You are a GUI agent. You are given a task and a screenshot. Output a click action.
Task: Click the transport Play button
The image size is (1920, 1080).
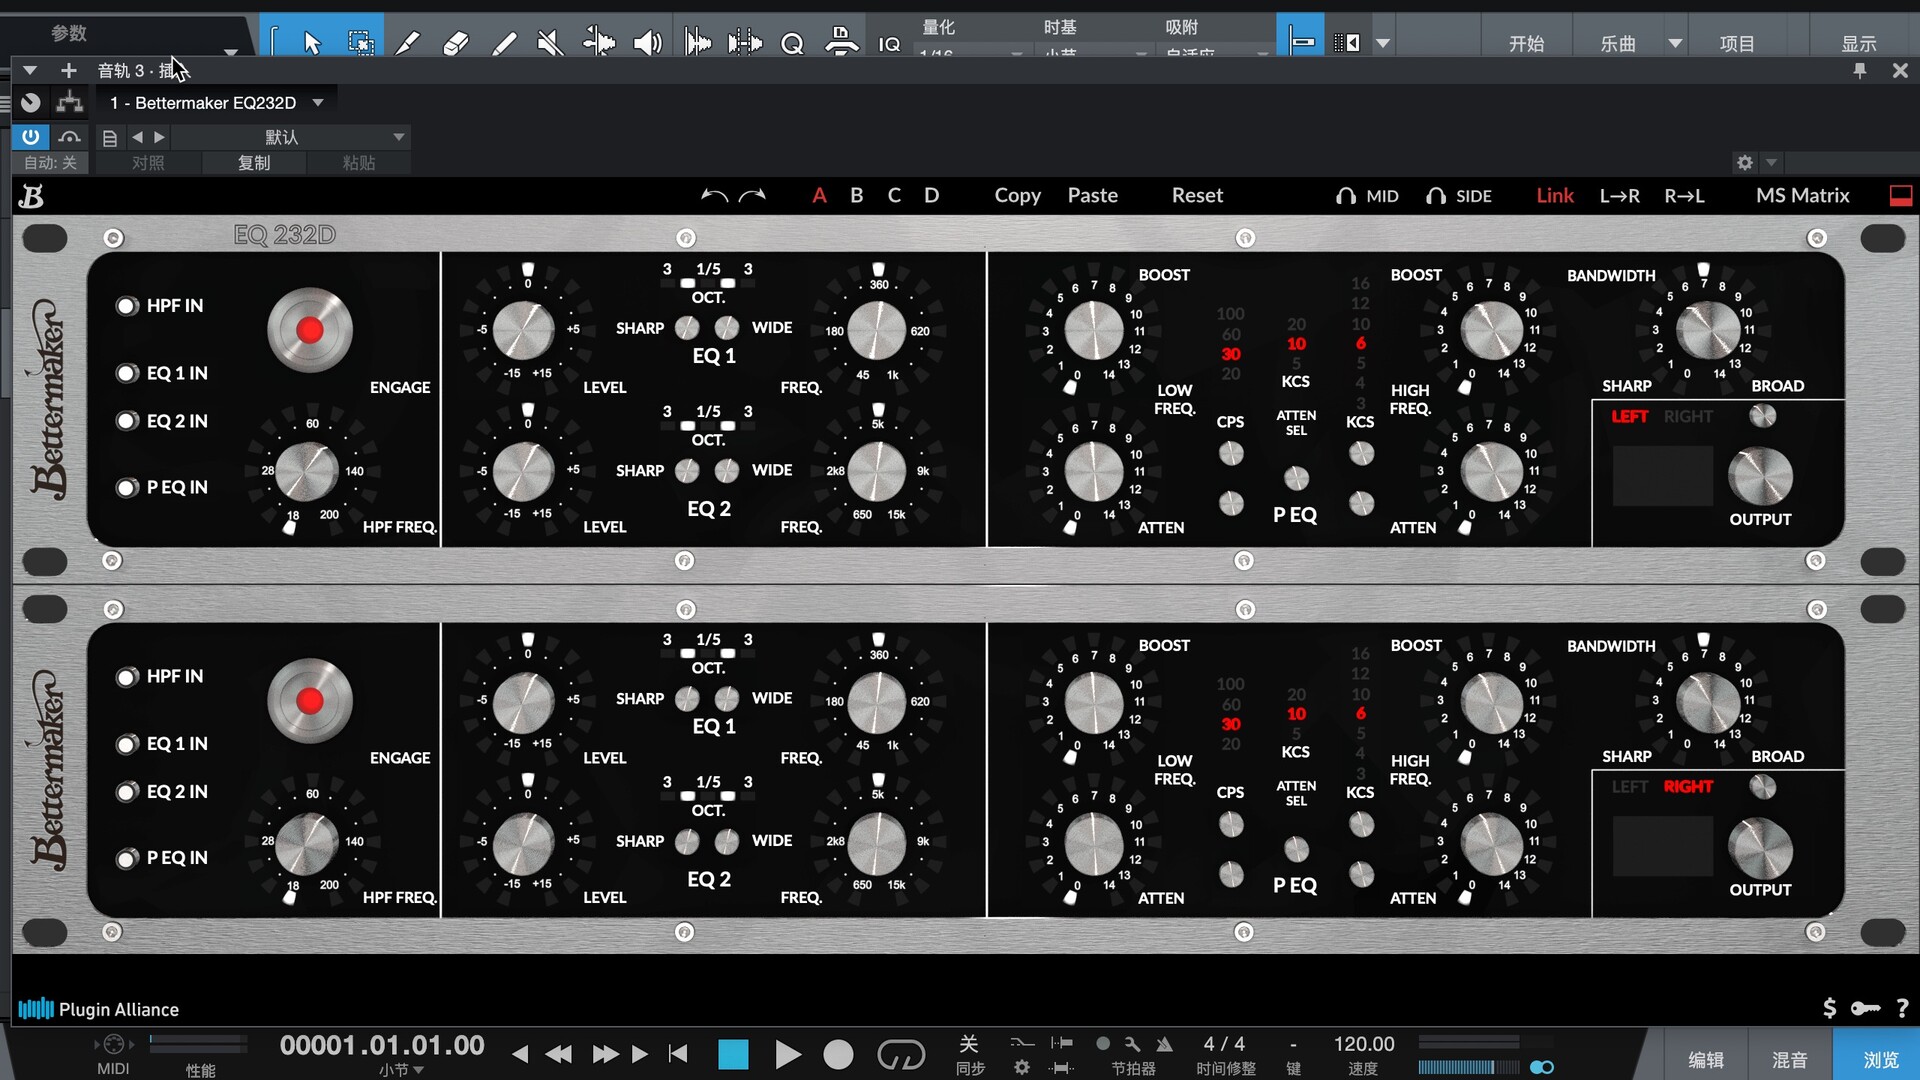[x=787, y=1054]
